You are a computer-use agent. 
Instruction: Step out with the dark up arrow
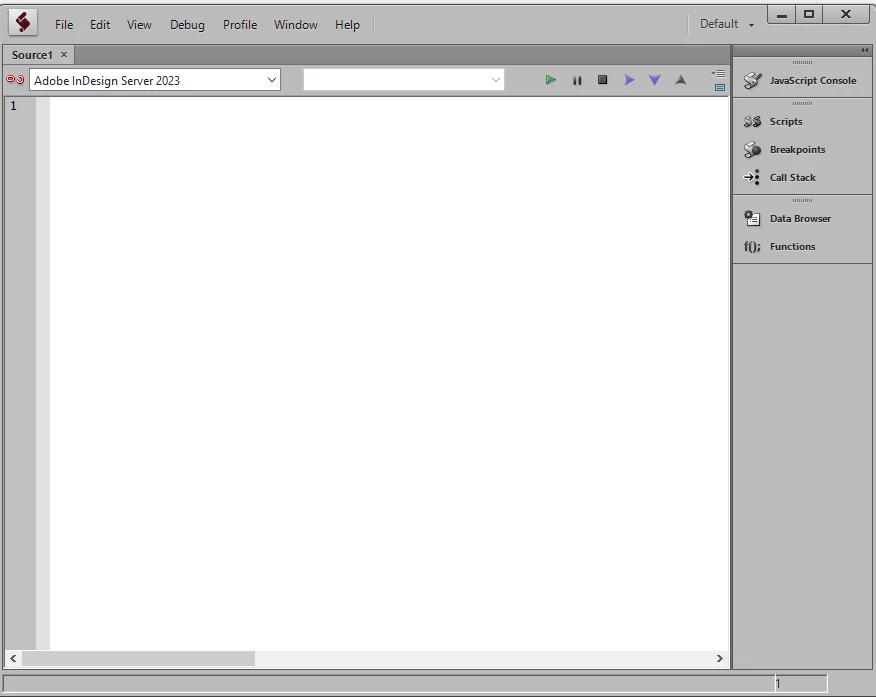680,80
